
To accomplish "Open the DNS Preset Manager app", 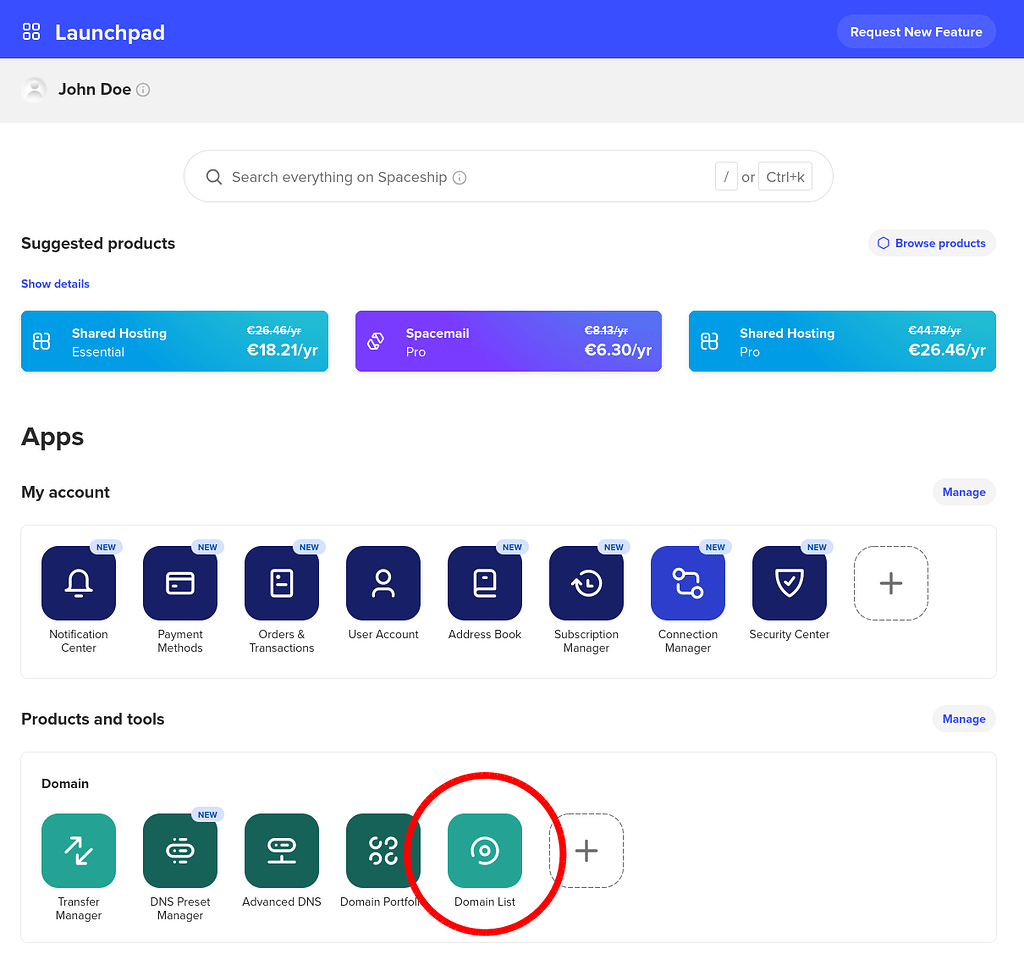I will coord(180,851).
